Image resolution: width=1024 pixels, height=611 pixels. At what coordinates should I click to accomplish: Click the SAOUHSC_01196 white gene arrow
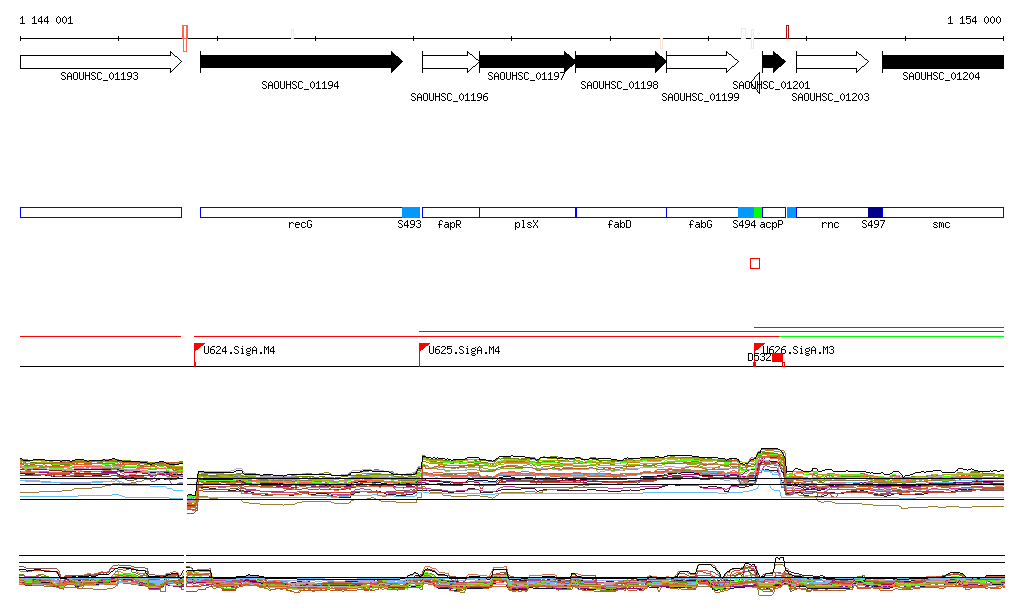tap(450, 62)
